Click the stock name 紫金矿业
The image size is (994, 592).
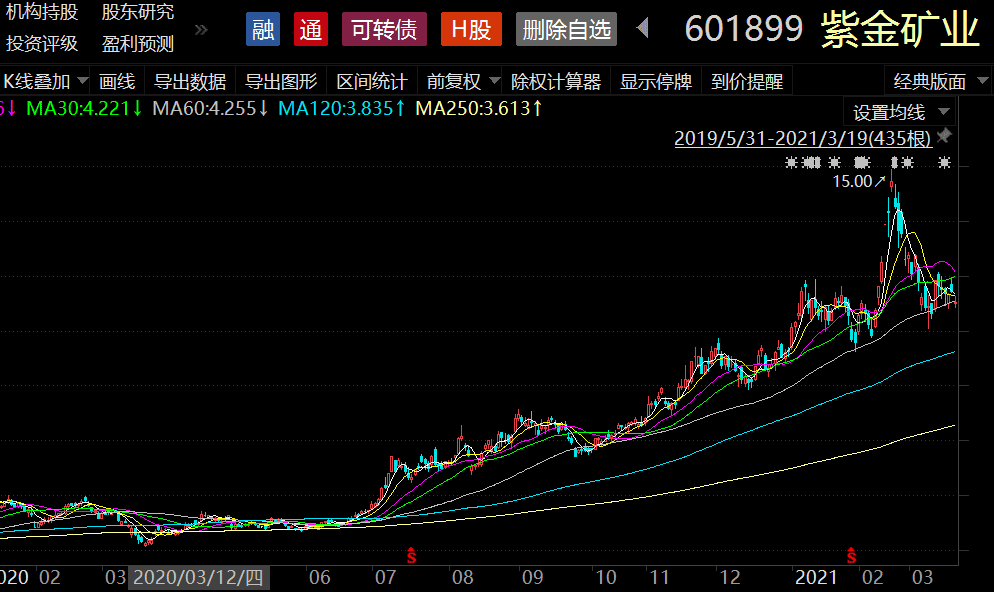tap(900, 29)
